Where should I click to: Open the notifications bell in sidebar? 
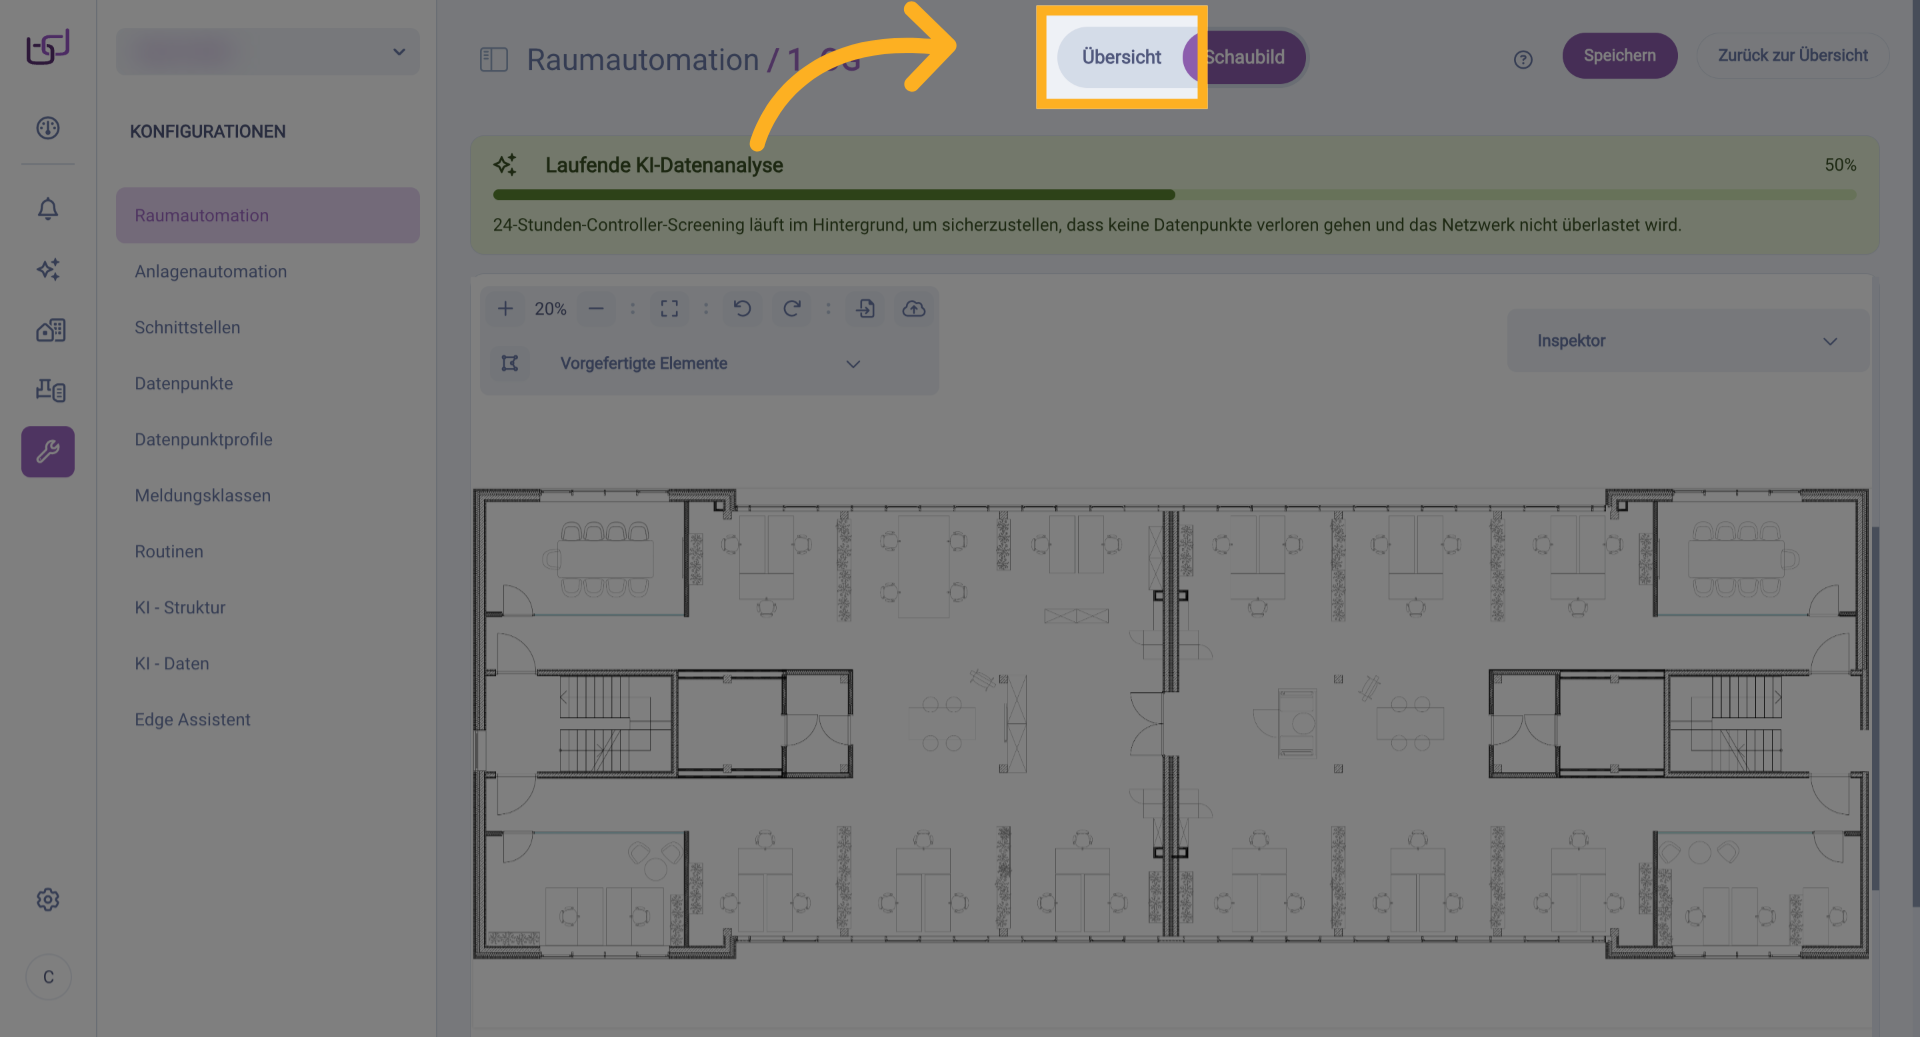48,209
